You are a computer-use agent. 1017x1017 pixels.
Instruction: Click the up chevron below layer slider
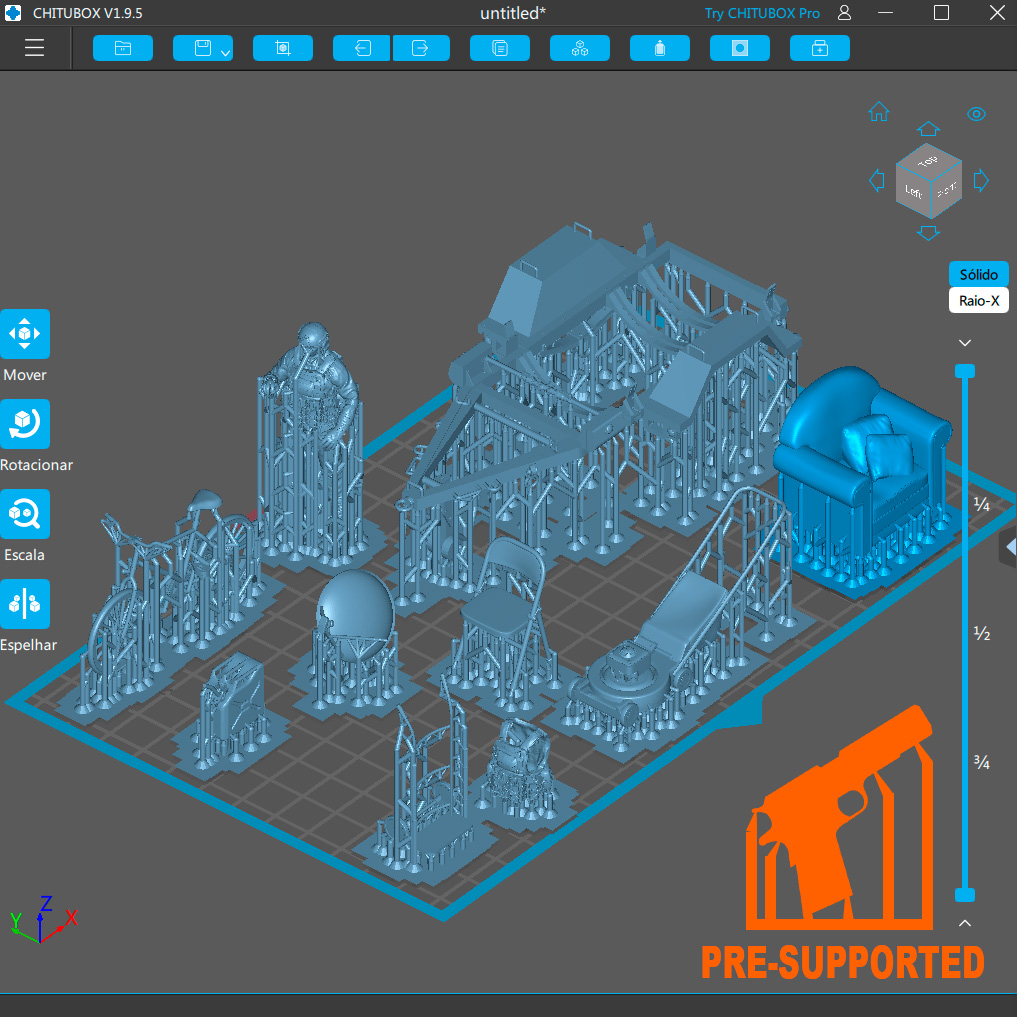pyautogui.click(x=965, y=923)
